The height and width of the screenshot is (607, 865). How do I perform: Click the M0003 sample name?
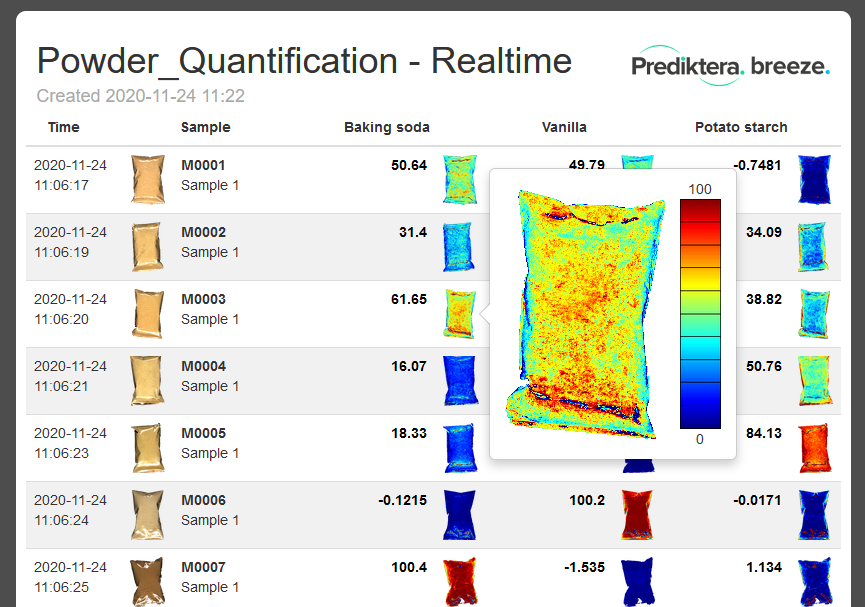pyautogui.click(x=203, y=299)
